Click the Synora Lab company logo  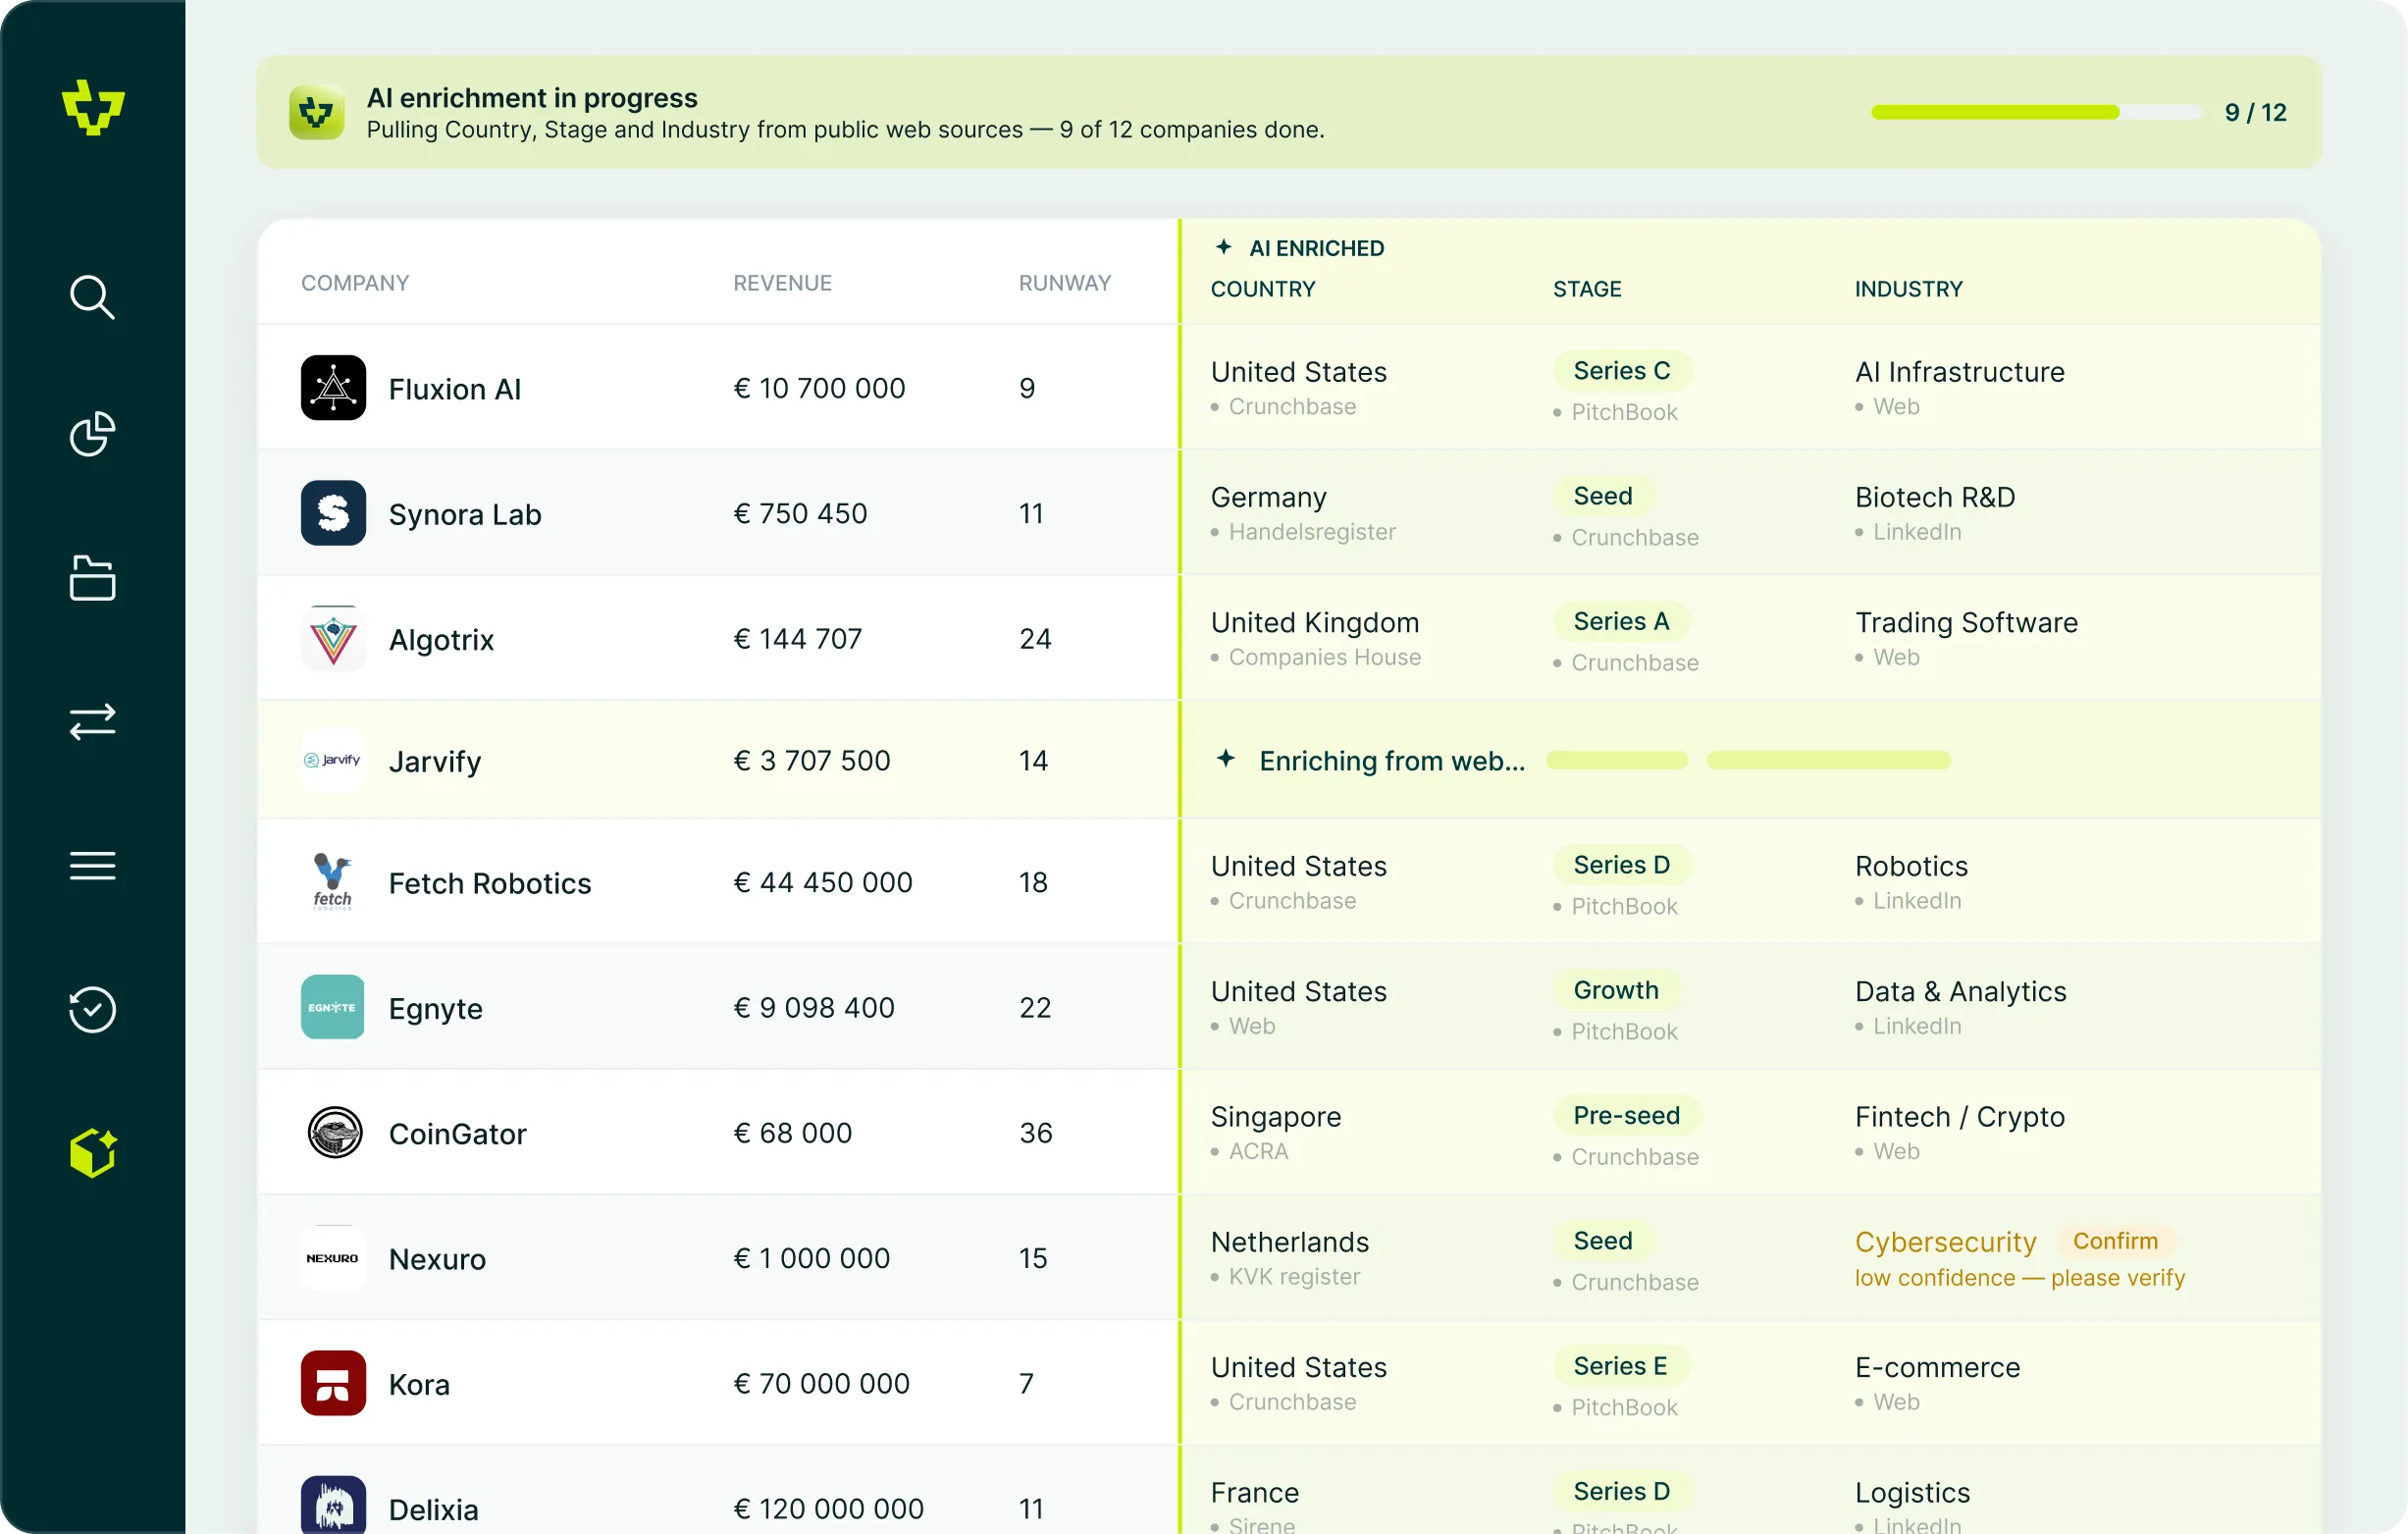333,513
